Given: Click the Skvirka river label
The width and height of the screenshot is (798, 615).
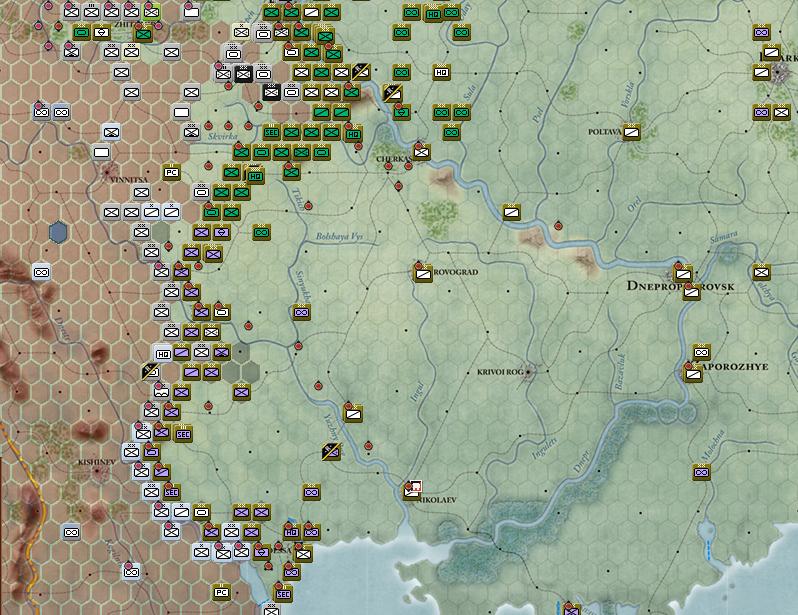Looking at the screenshot, I should (222, 136).
